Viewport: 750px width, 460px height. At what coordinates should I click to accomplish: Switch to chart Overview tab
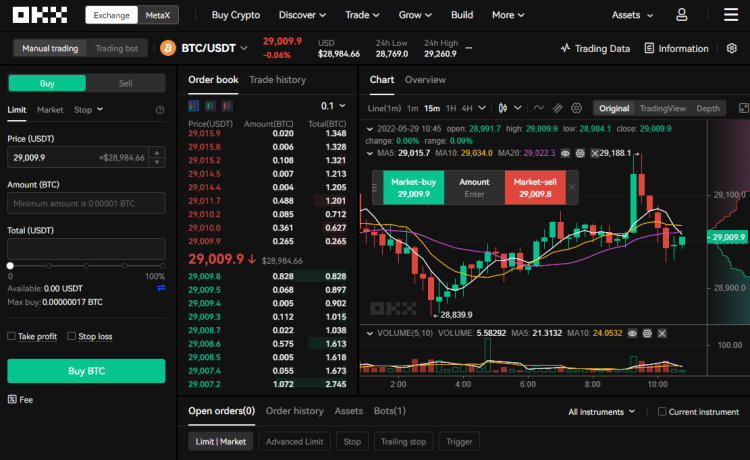[425, 80]
